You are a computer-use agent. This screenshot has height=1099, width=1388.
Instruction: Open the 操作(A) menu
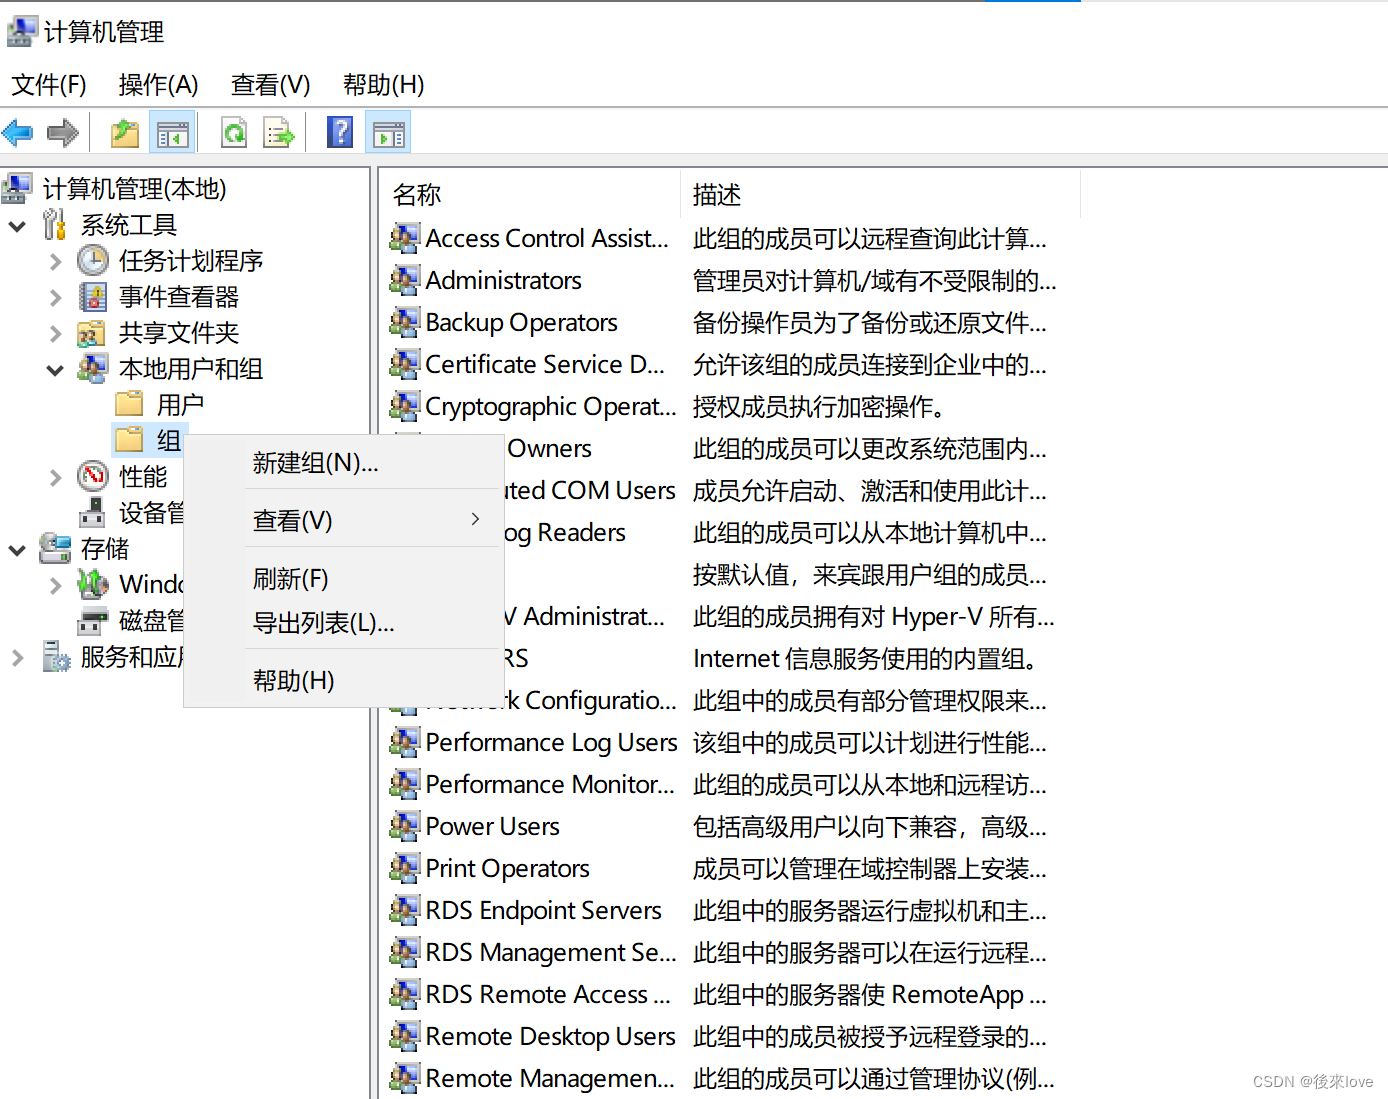[157, 84]
